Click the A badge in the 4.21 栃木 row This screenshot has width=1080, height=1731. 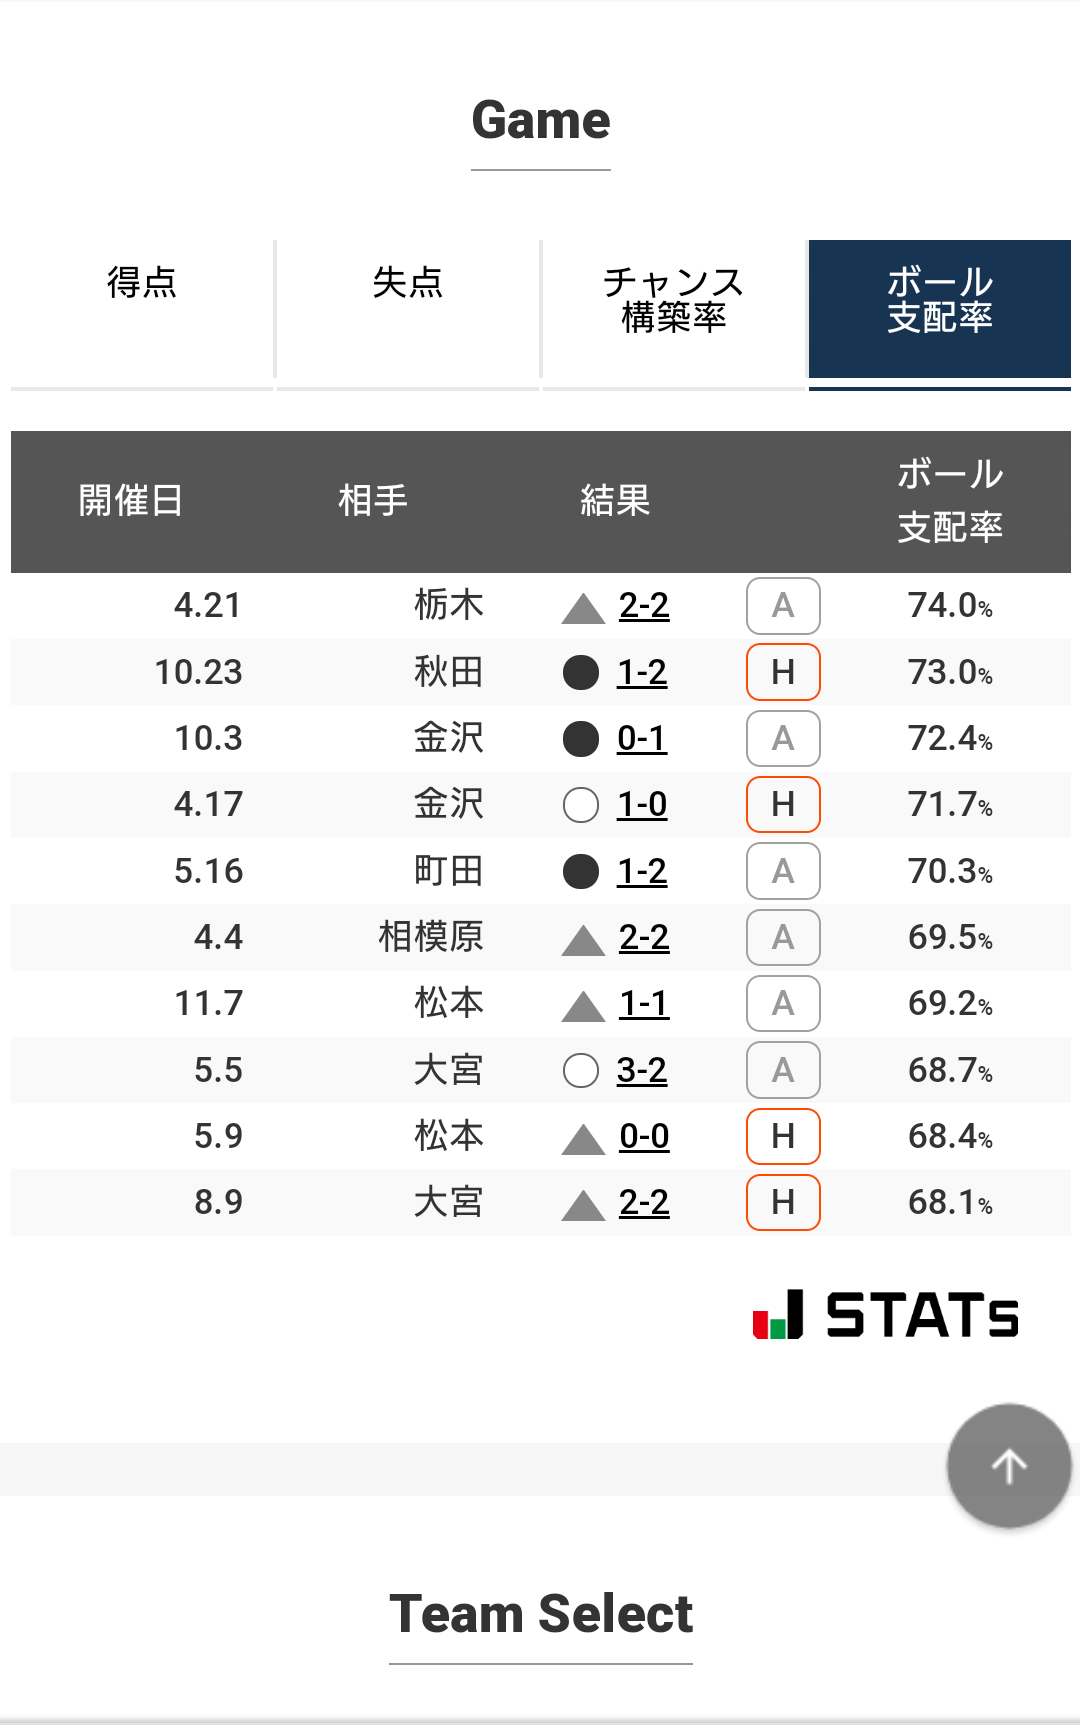(783, 606)
